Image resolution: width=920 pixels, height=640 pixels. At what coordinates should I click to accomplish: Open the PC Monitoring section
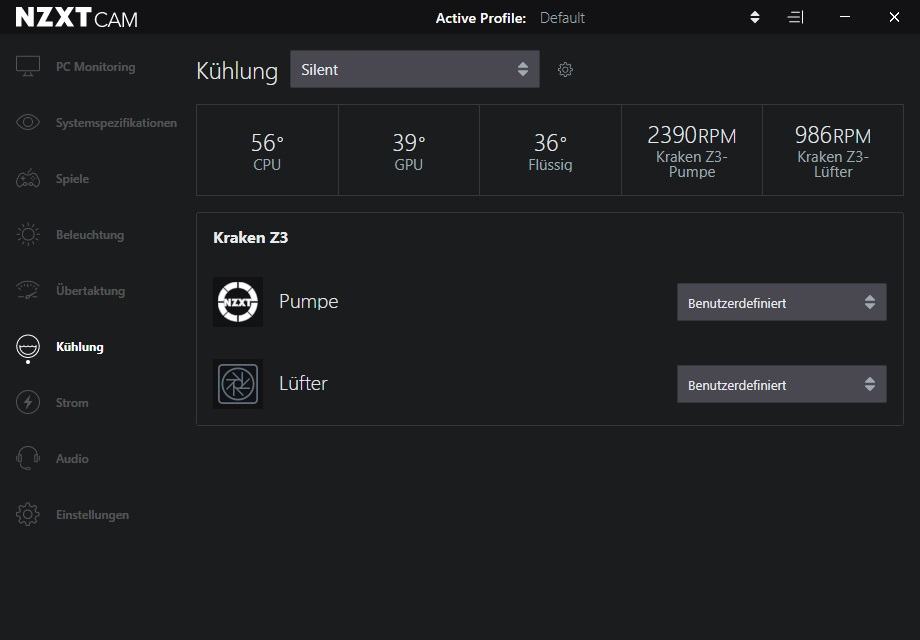tap(96, 67)
